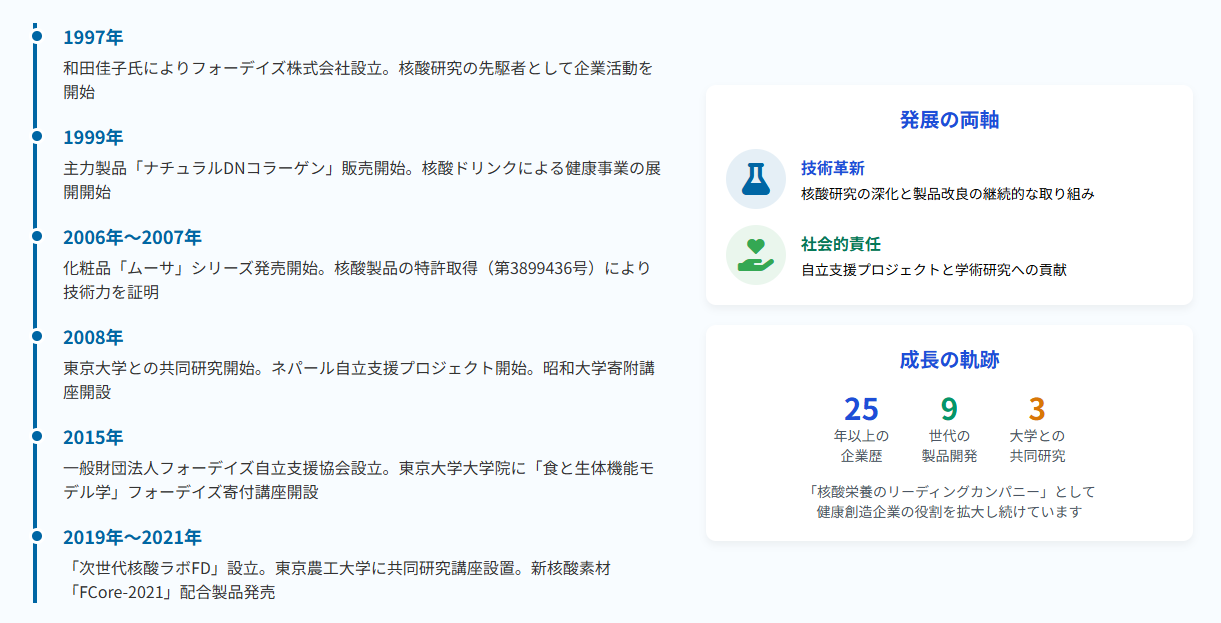This screenshot has height=623, width=1221.
Task: Select the 2015年 timeline dot
Action: pyautogui.click(x=37, y=436)
